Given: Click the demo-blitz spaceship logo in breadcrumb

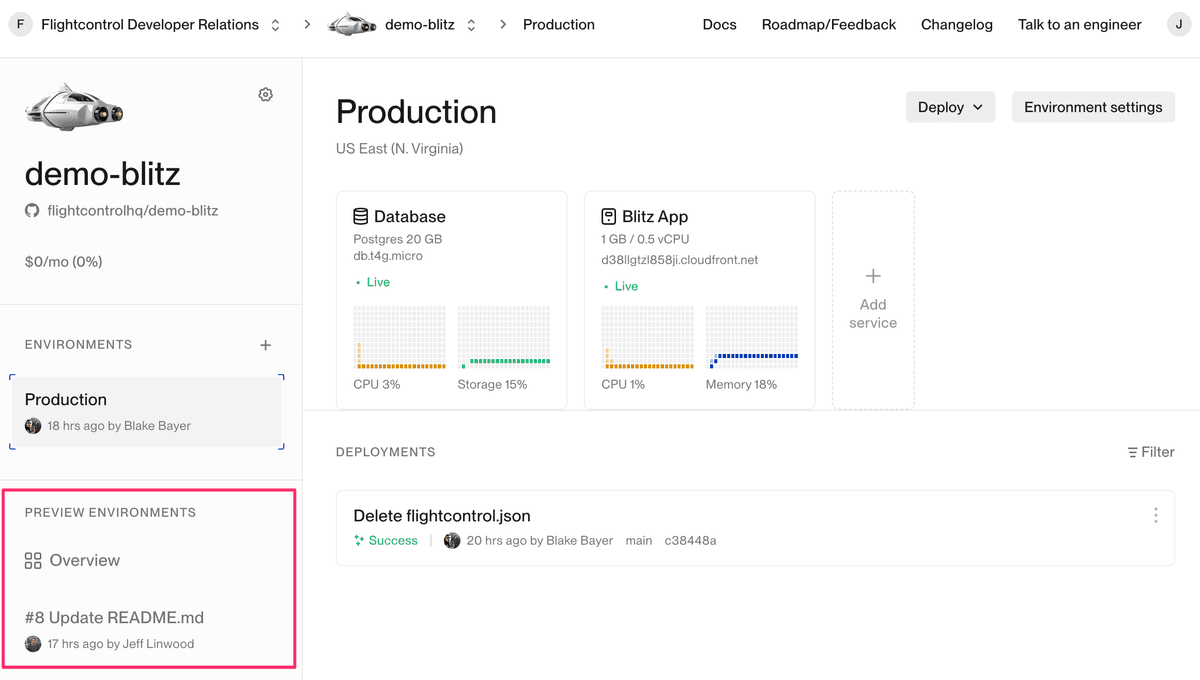Looking at the screenshot, I should point(352,25).
